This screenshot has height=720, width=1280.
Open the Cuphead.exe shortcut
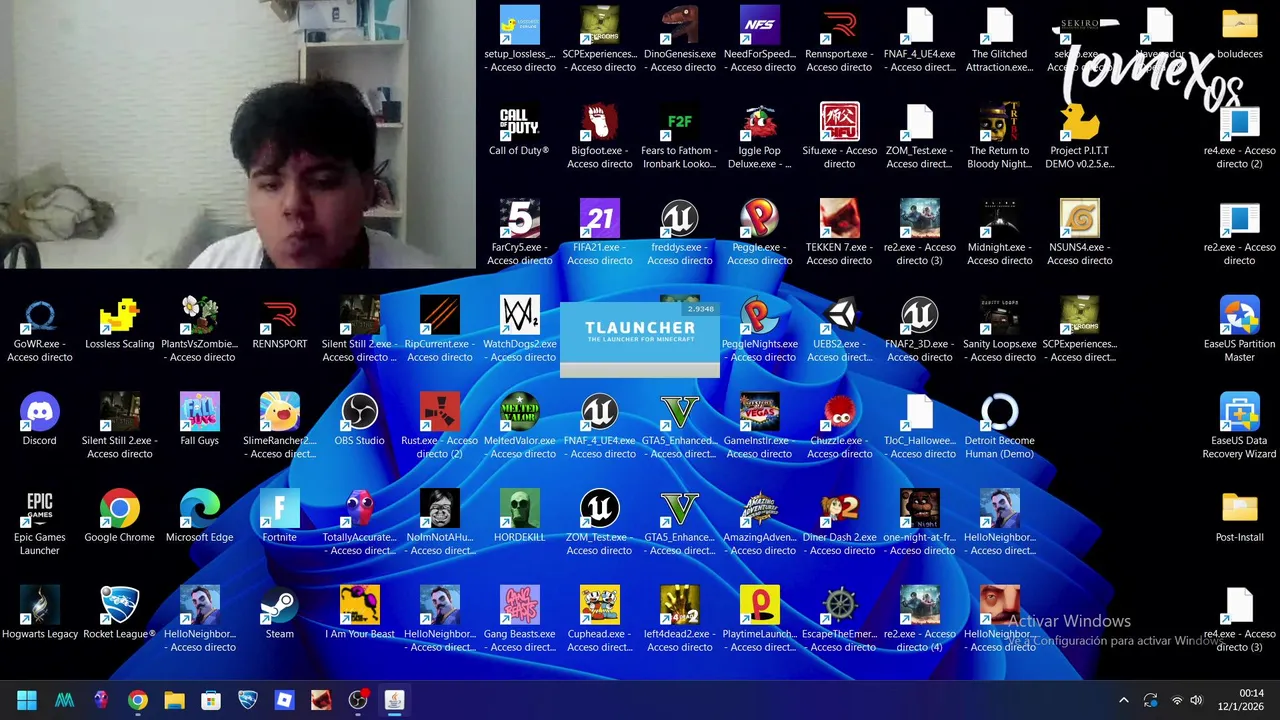600,620
